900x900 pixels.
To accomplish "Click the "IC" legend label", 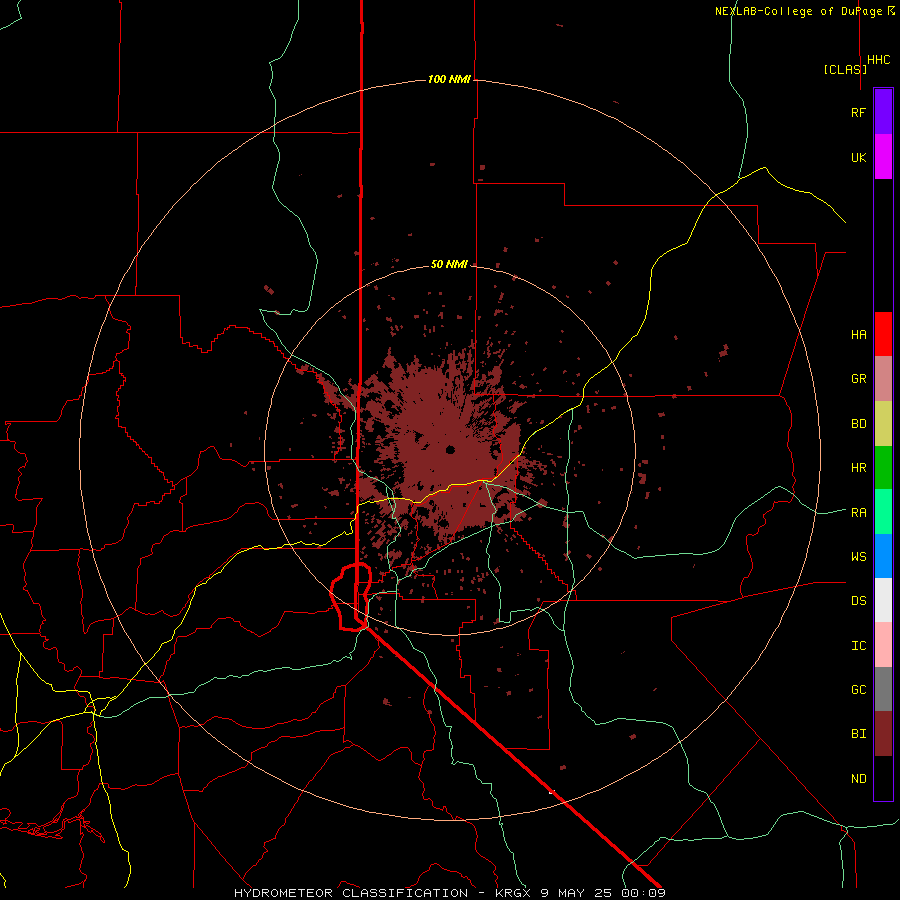I will [859, 645].
